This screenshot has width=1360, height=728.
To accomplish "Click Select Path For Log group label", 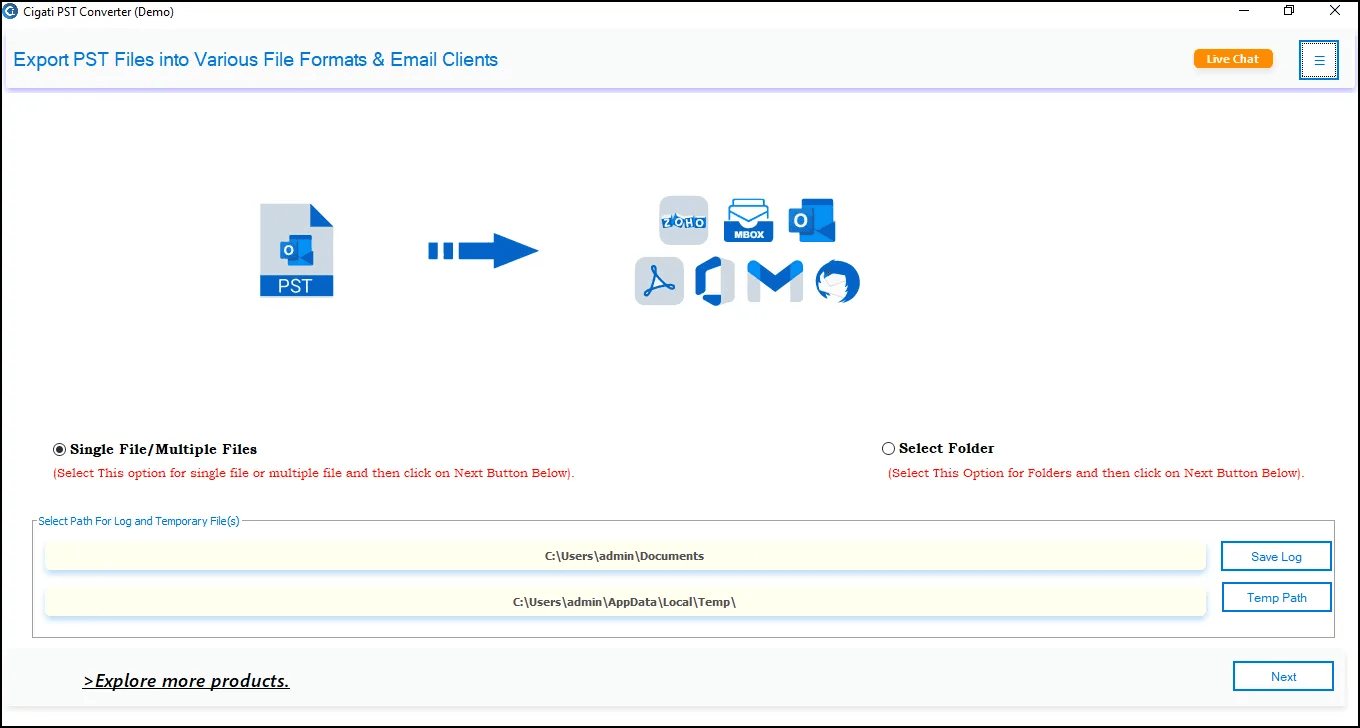I will tap(139, 521).
